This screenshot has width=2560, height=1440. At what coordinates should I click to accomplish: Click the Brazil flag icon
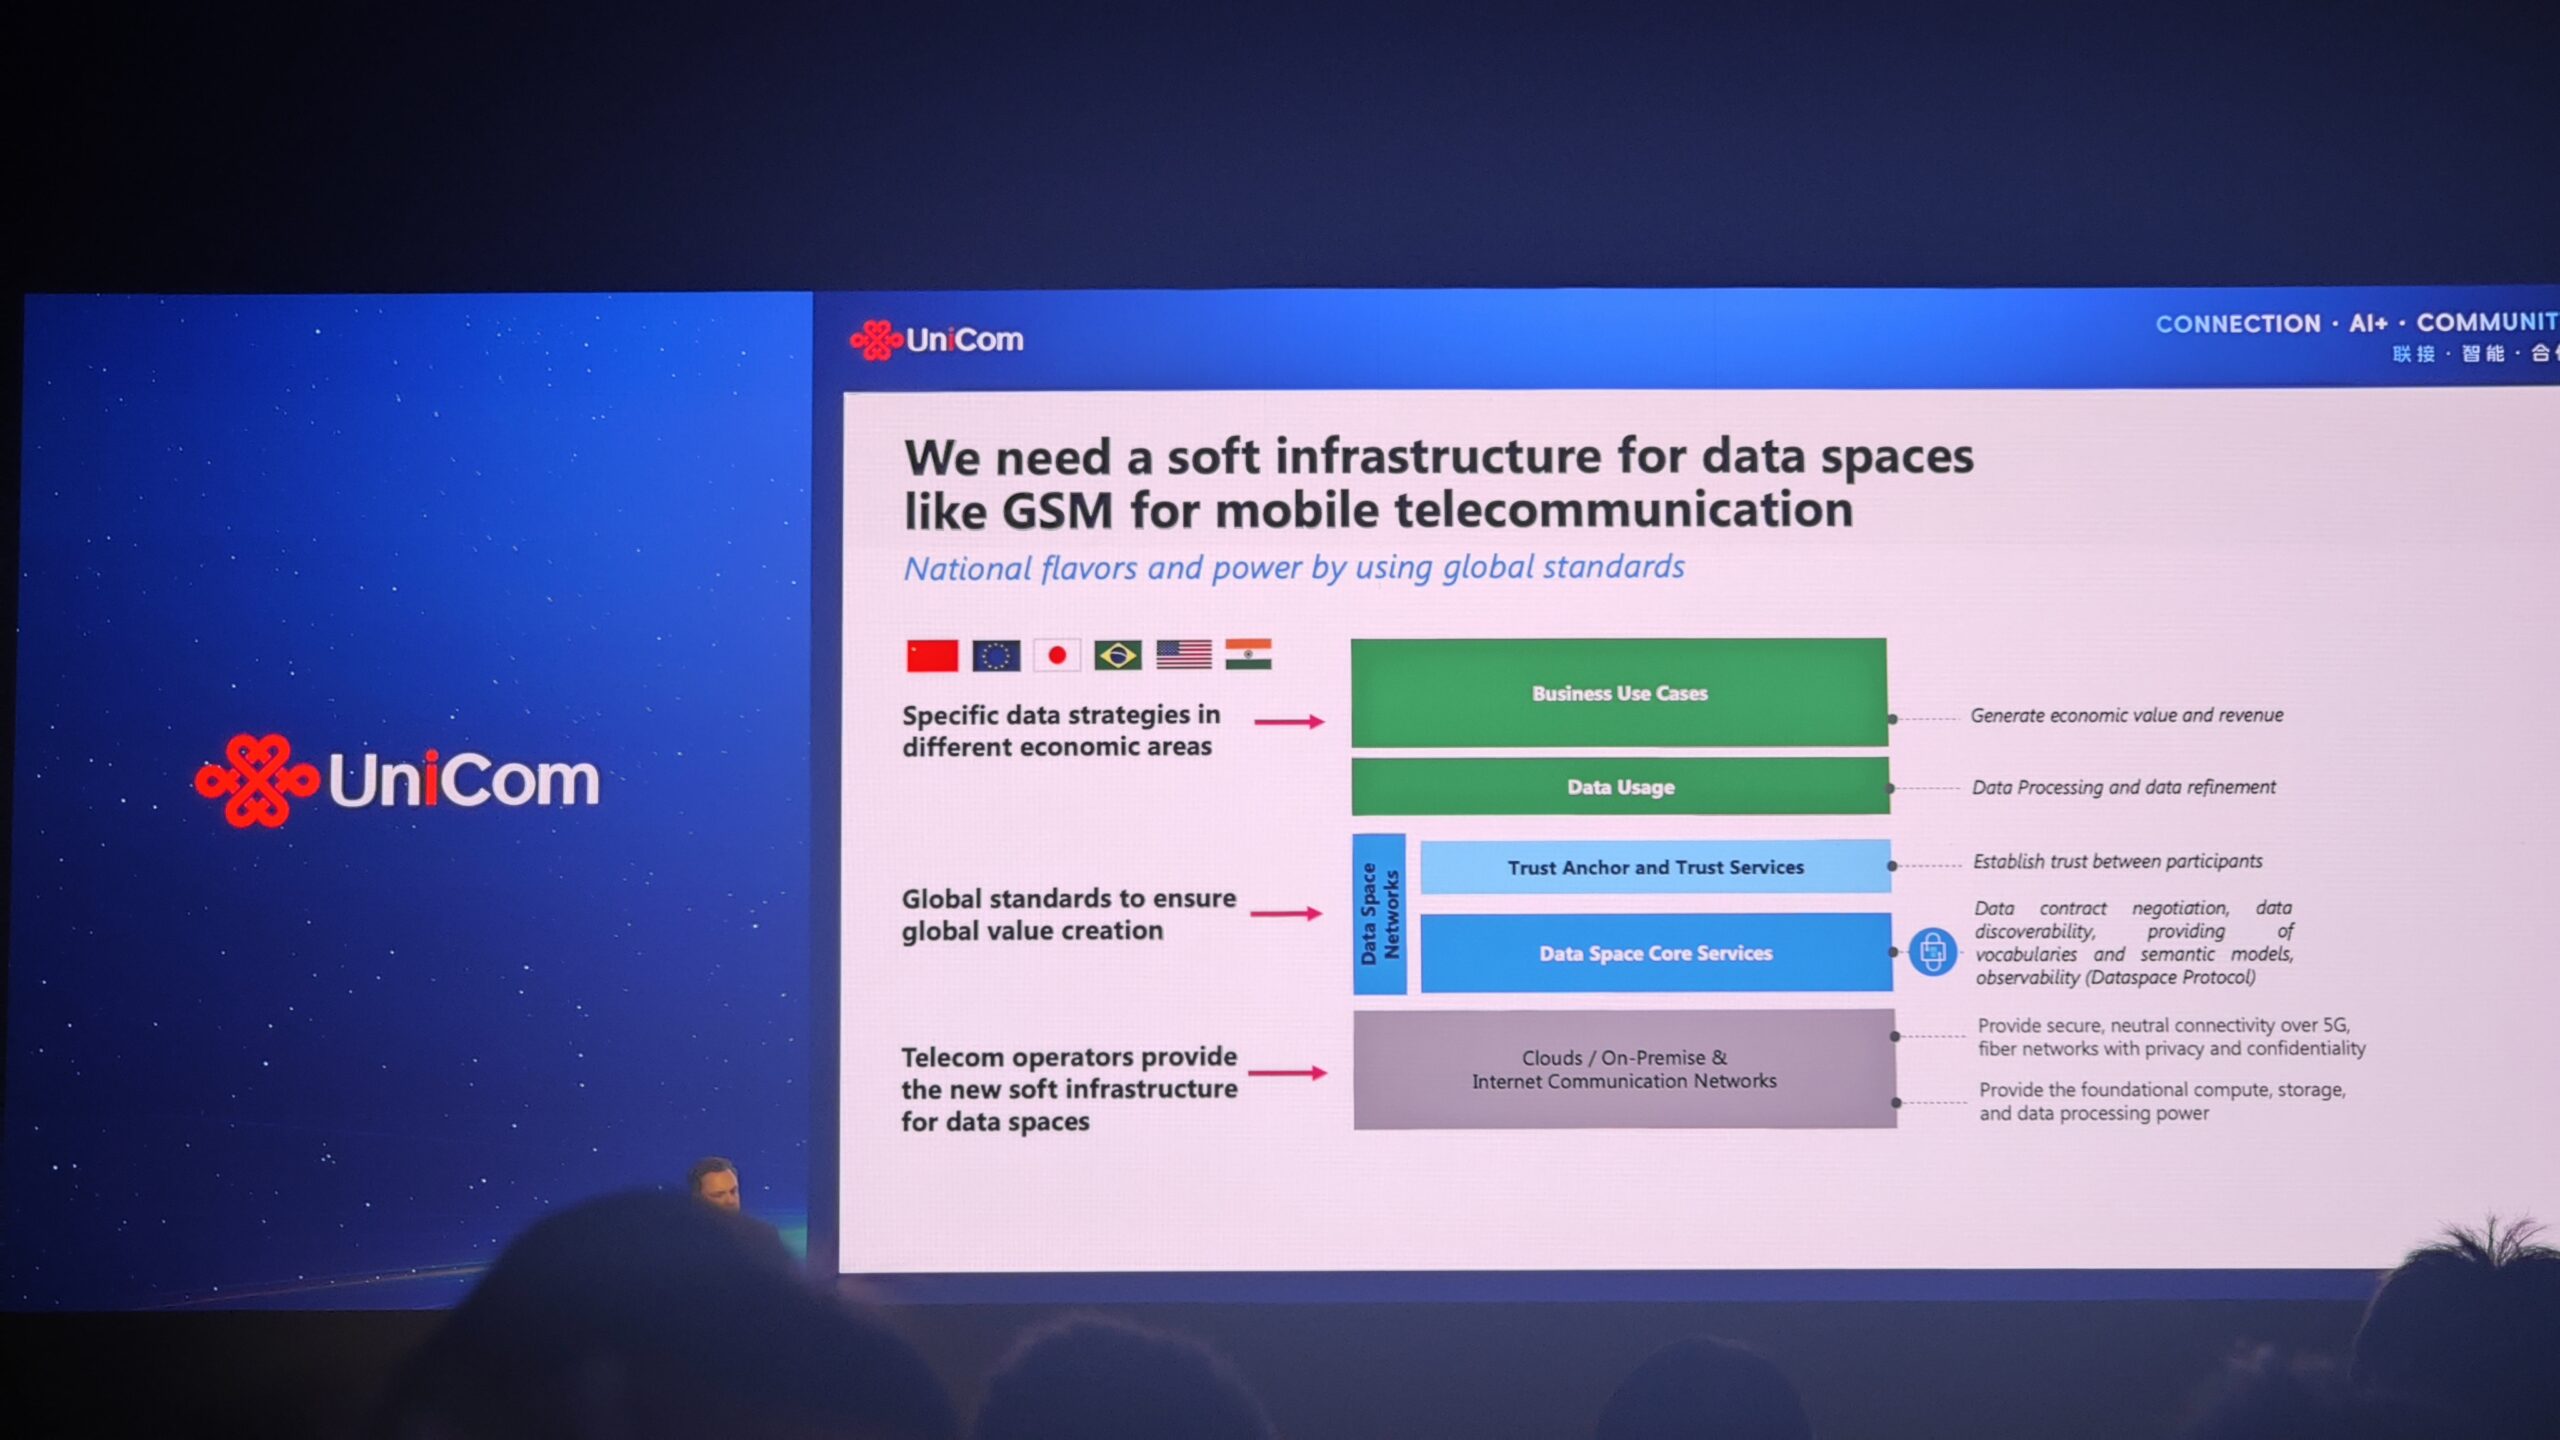click(1118, 656)
